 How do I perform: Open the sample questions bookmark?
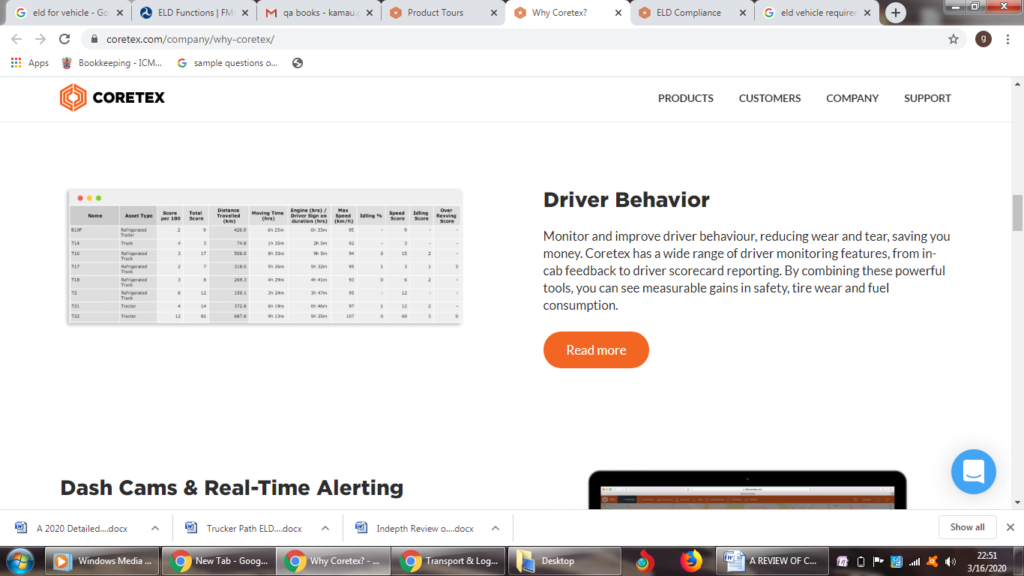(x=227, y=63)
